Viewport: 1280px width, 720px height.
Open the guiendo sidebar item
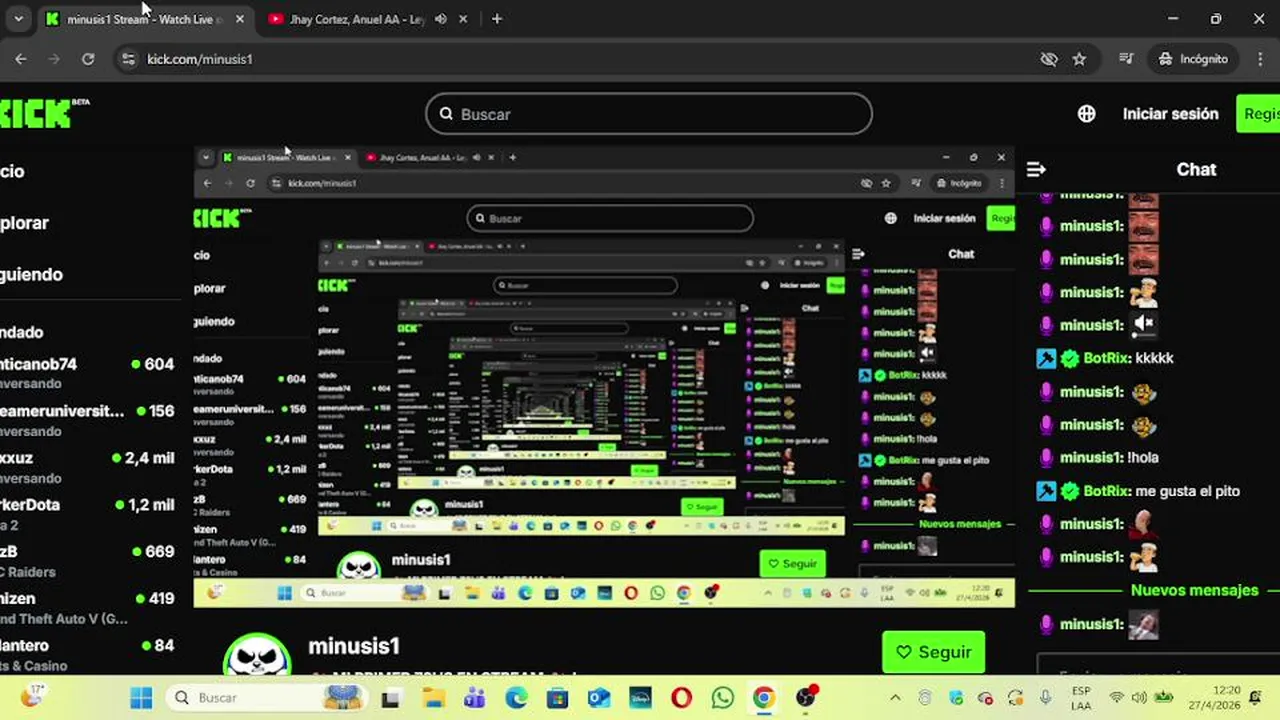pos(31,275)
